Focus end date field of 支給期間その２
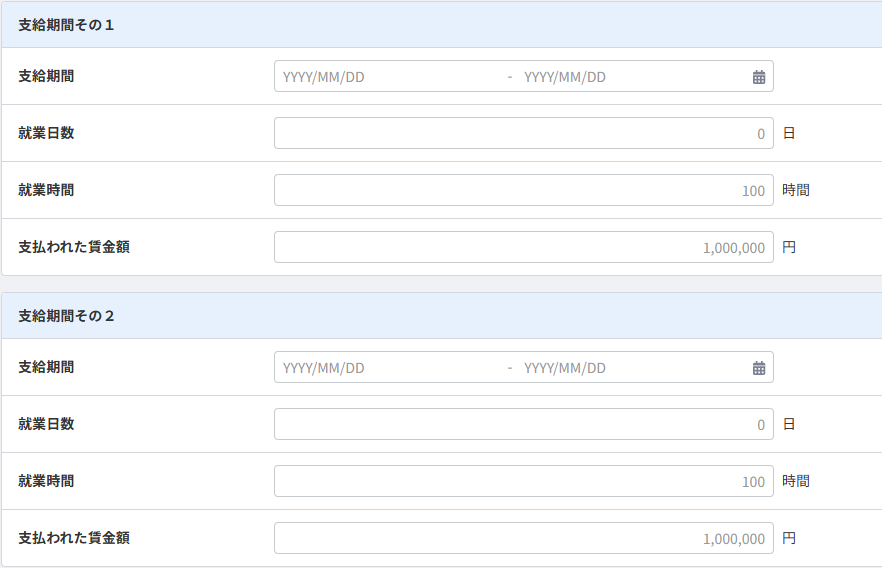This screenshot has height=568, width=882. [x=632, y=367]
